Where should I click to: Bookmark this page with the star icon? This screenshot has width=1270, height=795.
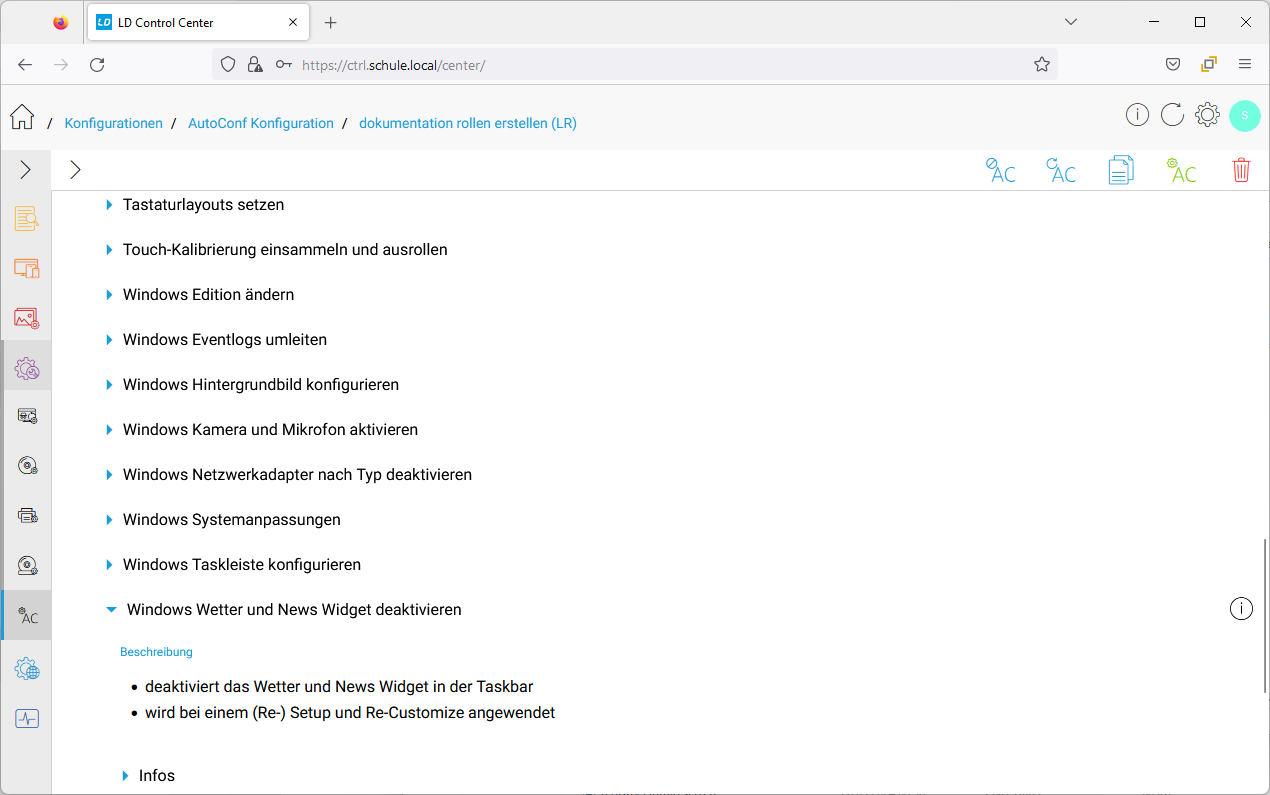pyautogui.click(x=1042, y=65)
